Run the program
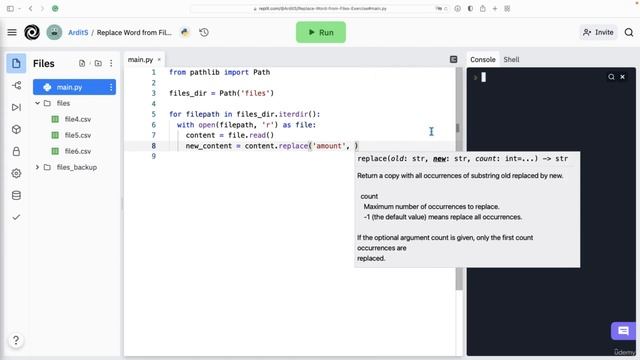640x360 pixels. (321, 32)
